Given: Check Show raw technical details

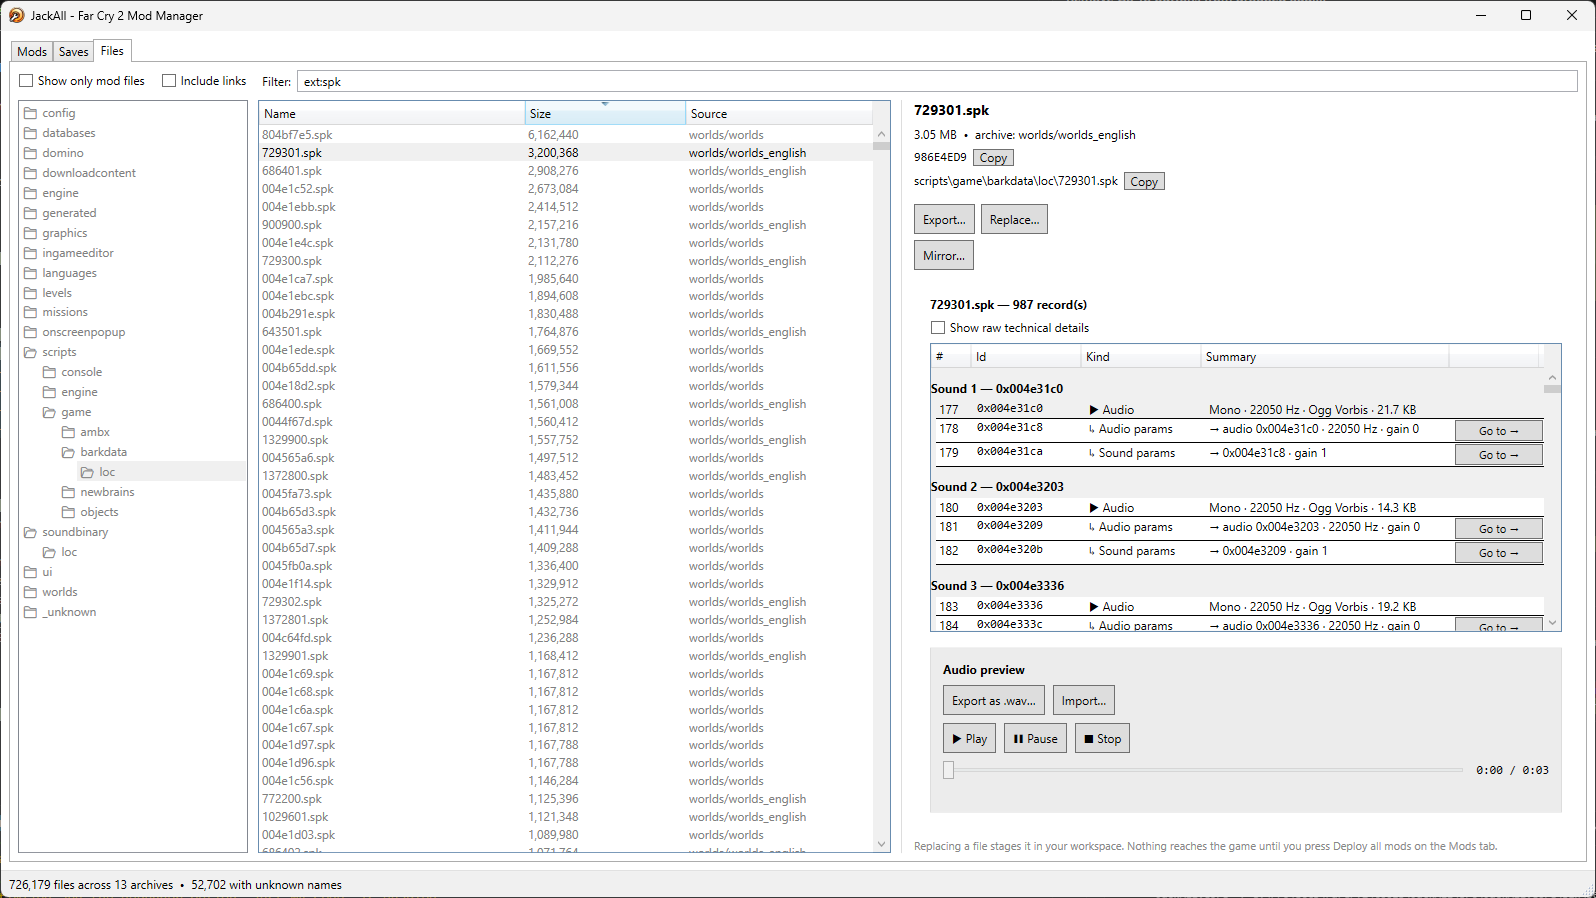Looking at the screenshot, I should click(938, 328).
